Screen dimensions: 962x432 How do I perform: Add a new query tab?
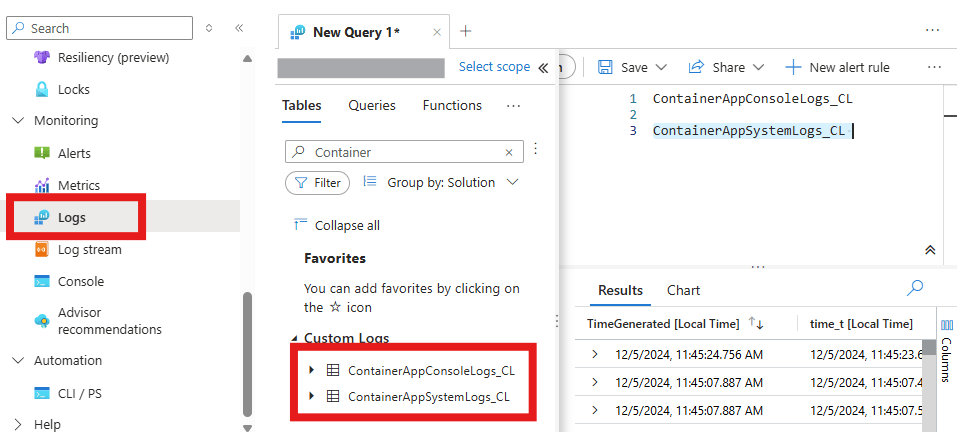coord(466,31)
